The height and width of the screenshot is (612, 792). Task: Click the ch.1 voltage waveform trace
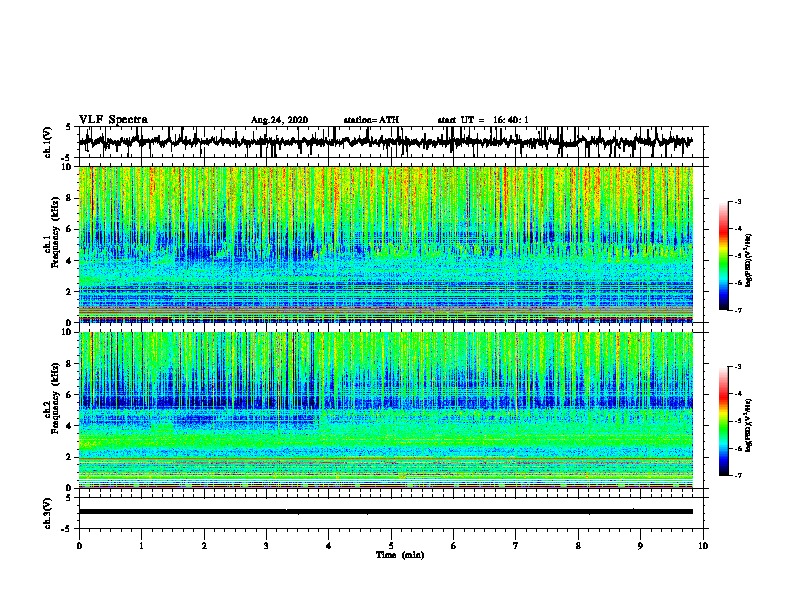click(385, 142)
